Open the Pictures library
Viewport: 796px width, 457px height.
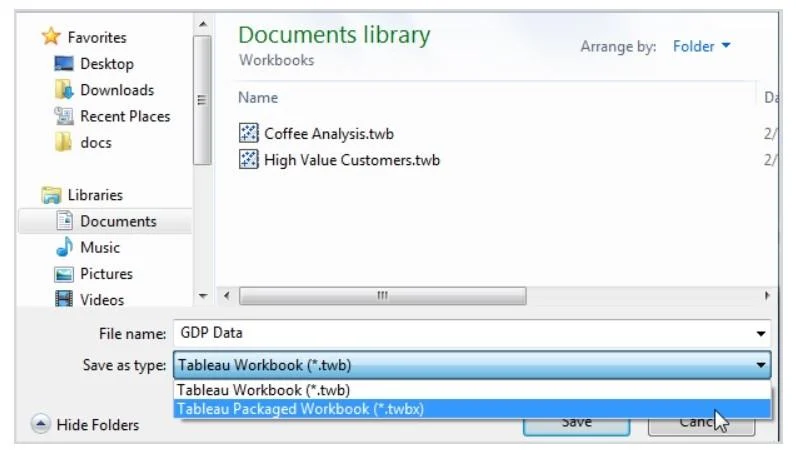click(107, 274)
